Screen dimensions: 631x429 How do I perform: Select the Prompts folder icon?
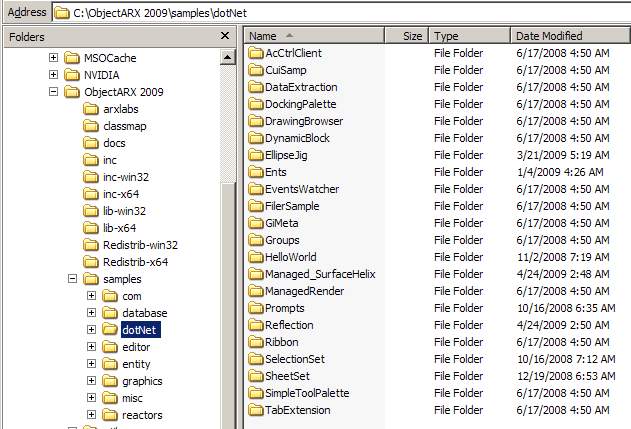(256, 308)
